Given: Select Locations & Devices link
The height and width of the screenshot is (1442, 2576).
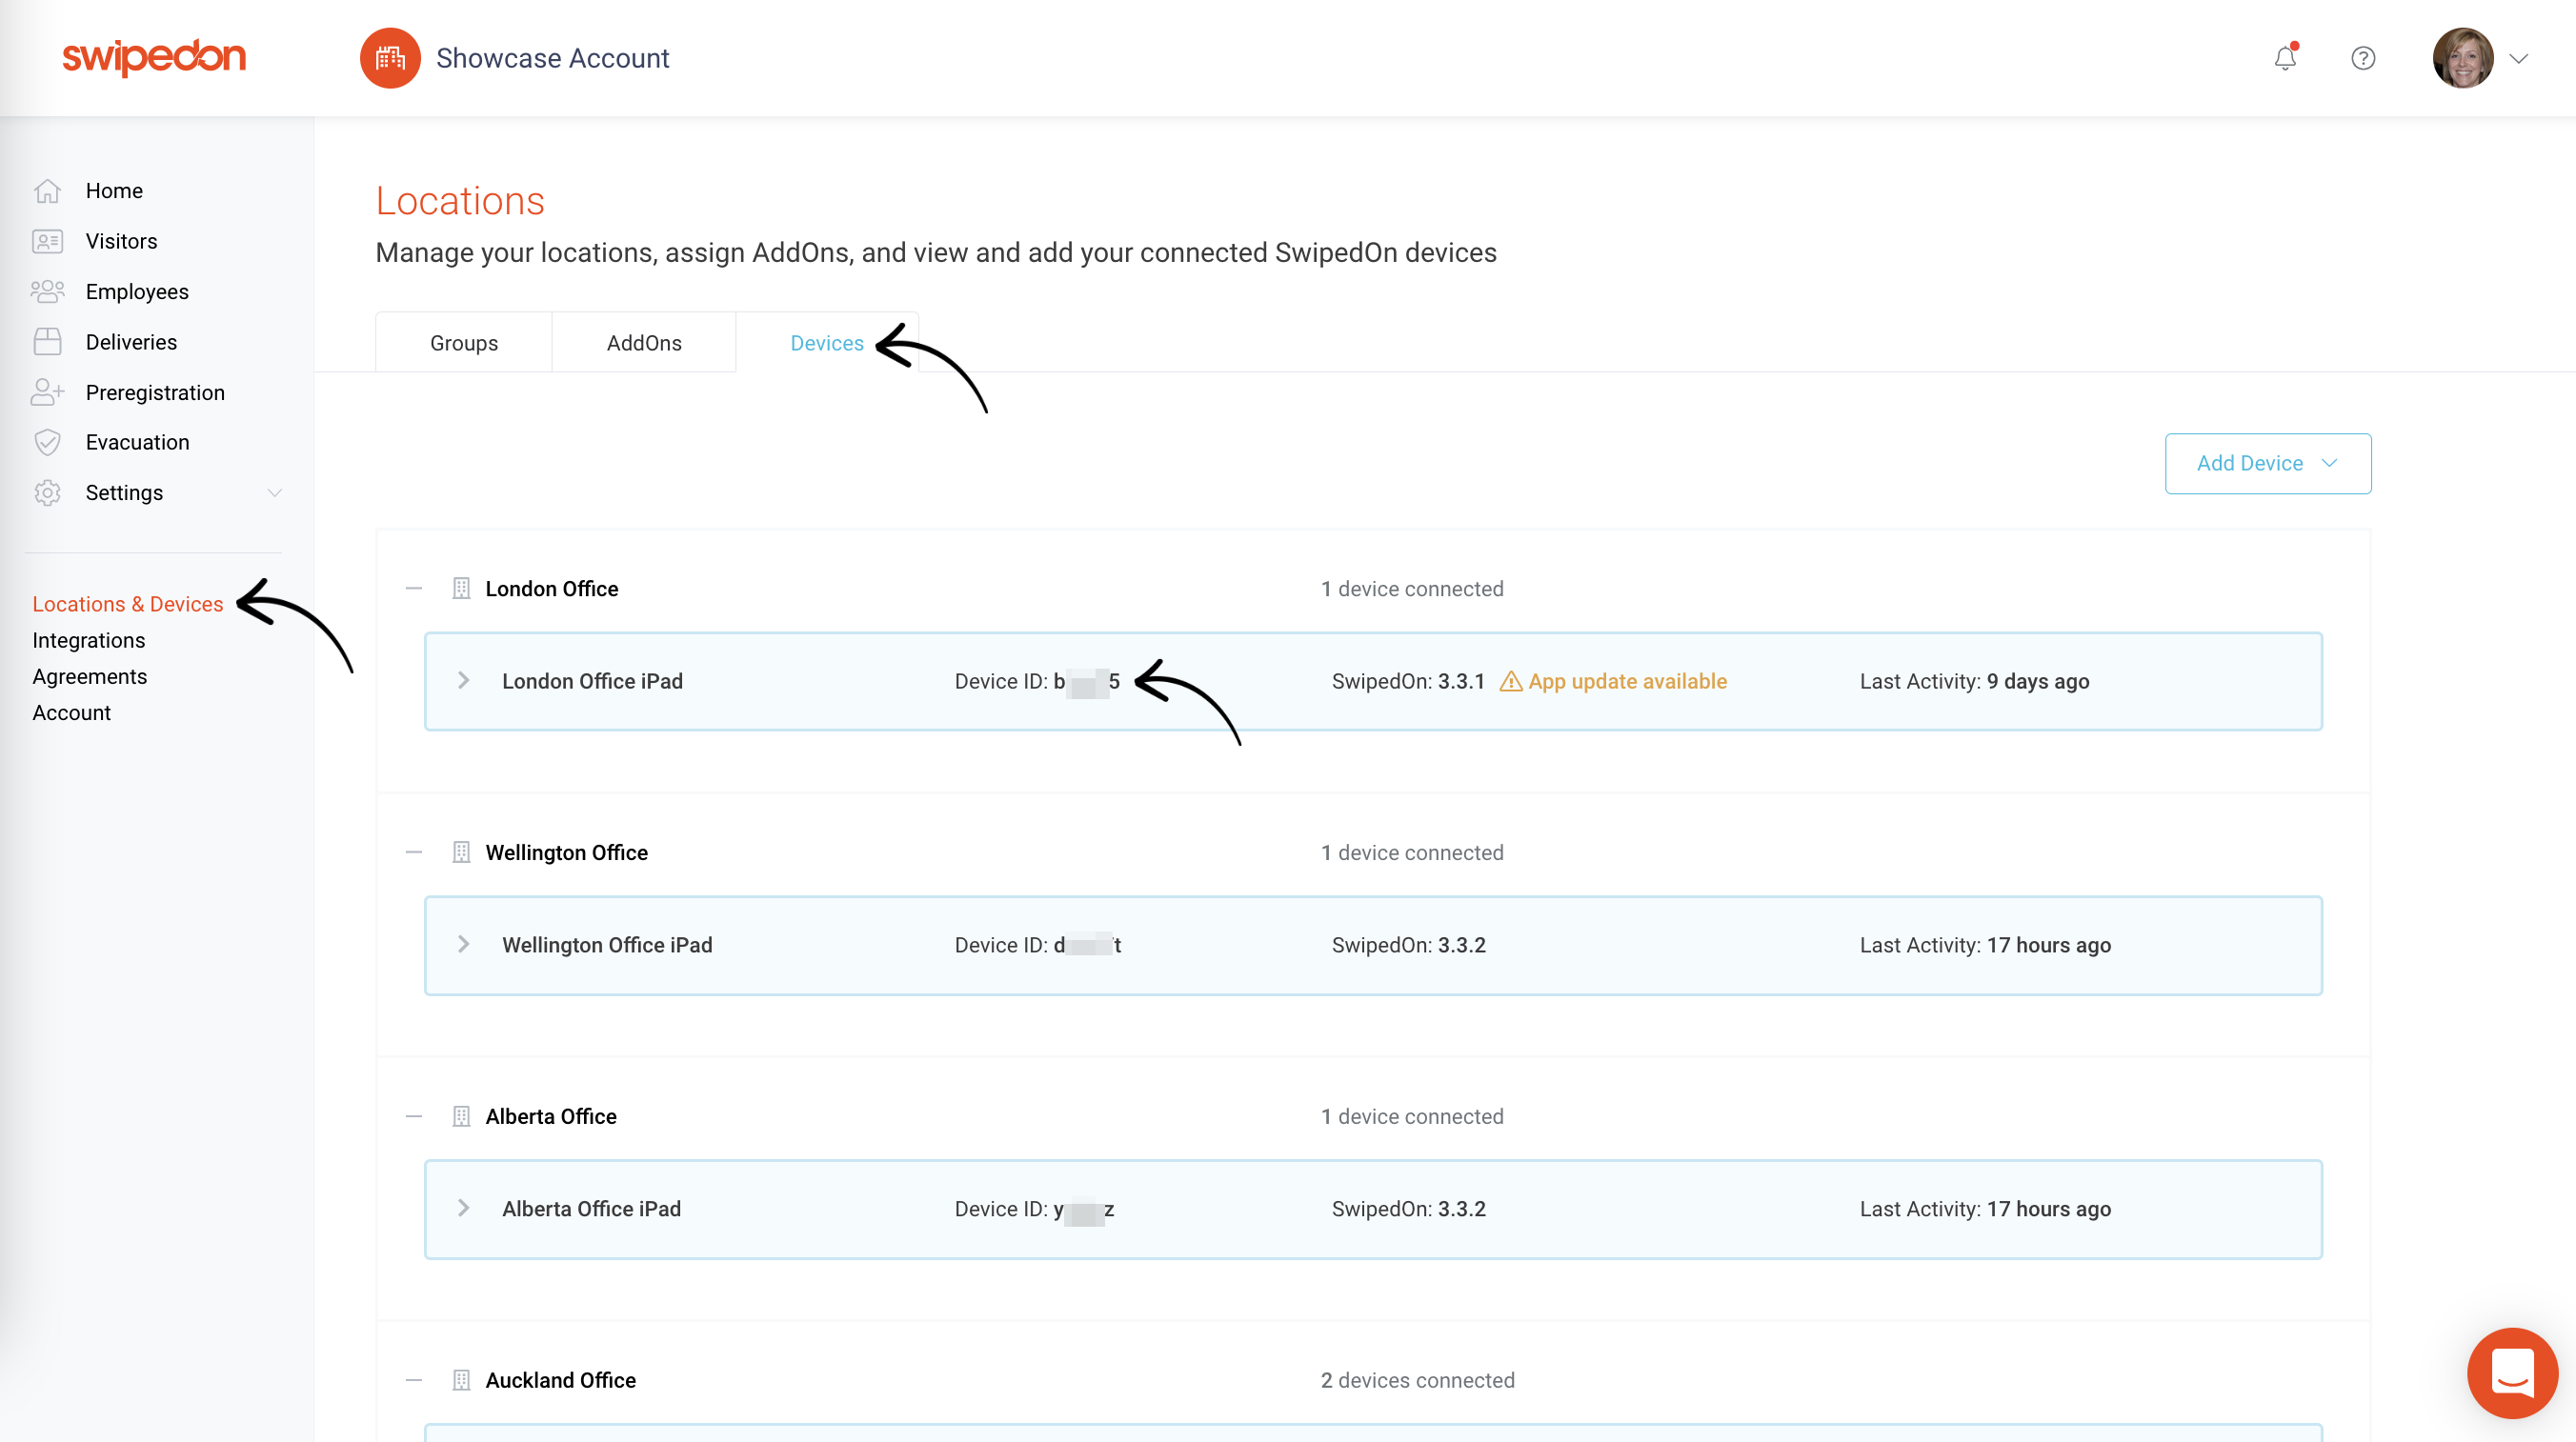Looking at the screenshot, I should (x=128, y=604).
